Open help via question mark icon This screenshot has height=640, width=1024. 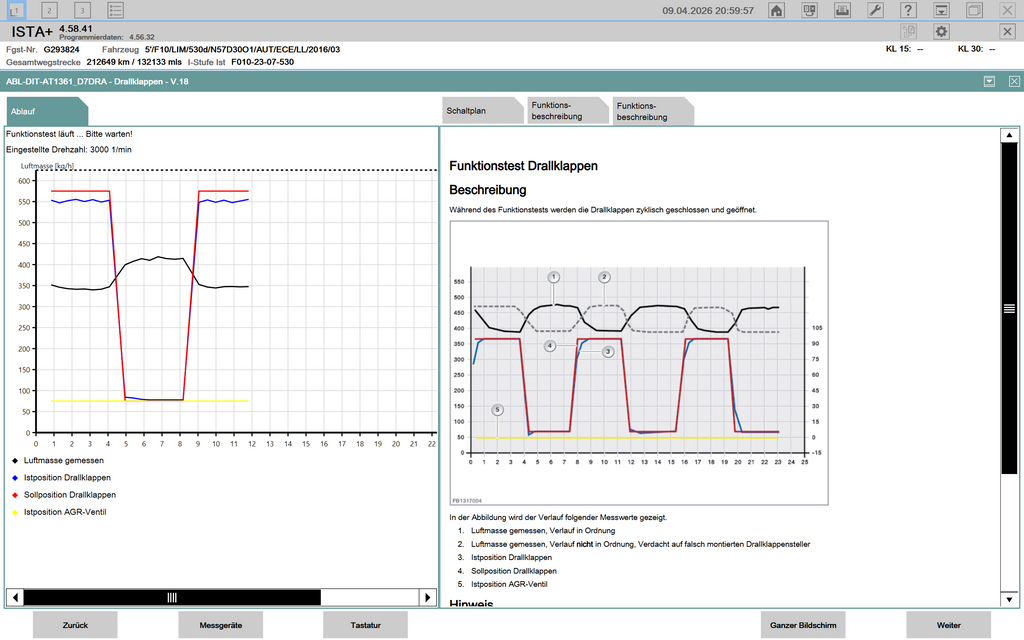coord(908,10)
